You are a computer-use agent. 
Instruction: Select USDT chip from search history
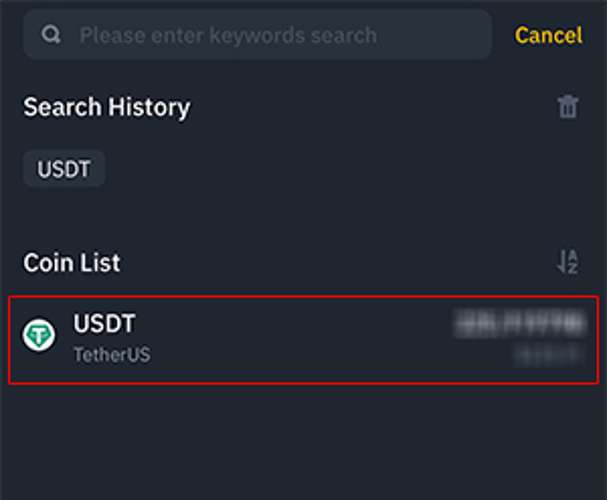(x=64, y=169)
